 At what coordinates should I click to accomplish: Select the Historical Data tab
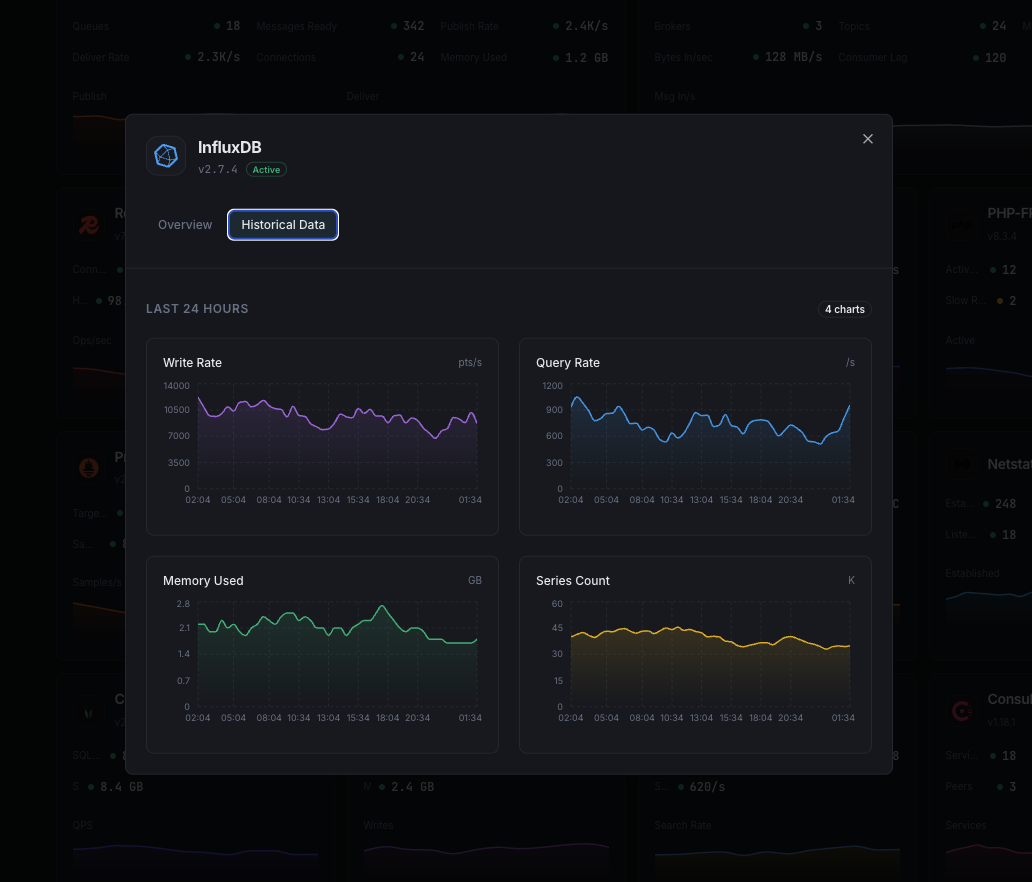(283, 225)
